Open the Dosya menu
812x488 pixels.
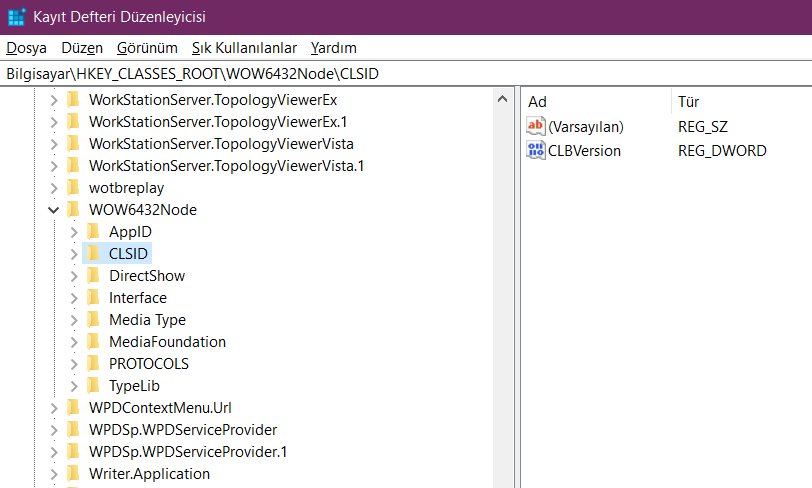[26, 48]
